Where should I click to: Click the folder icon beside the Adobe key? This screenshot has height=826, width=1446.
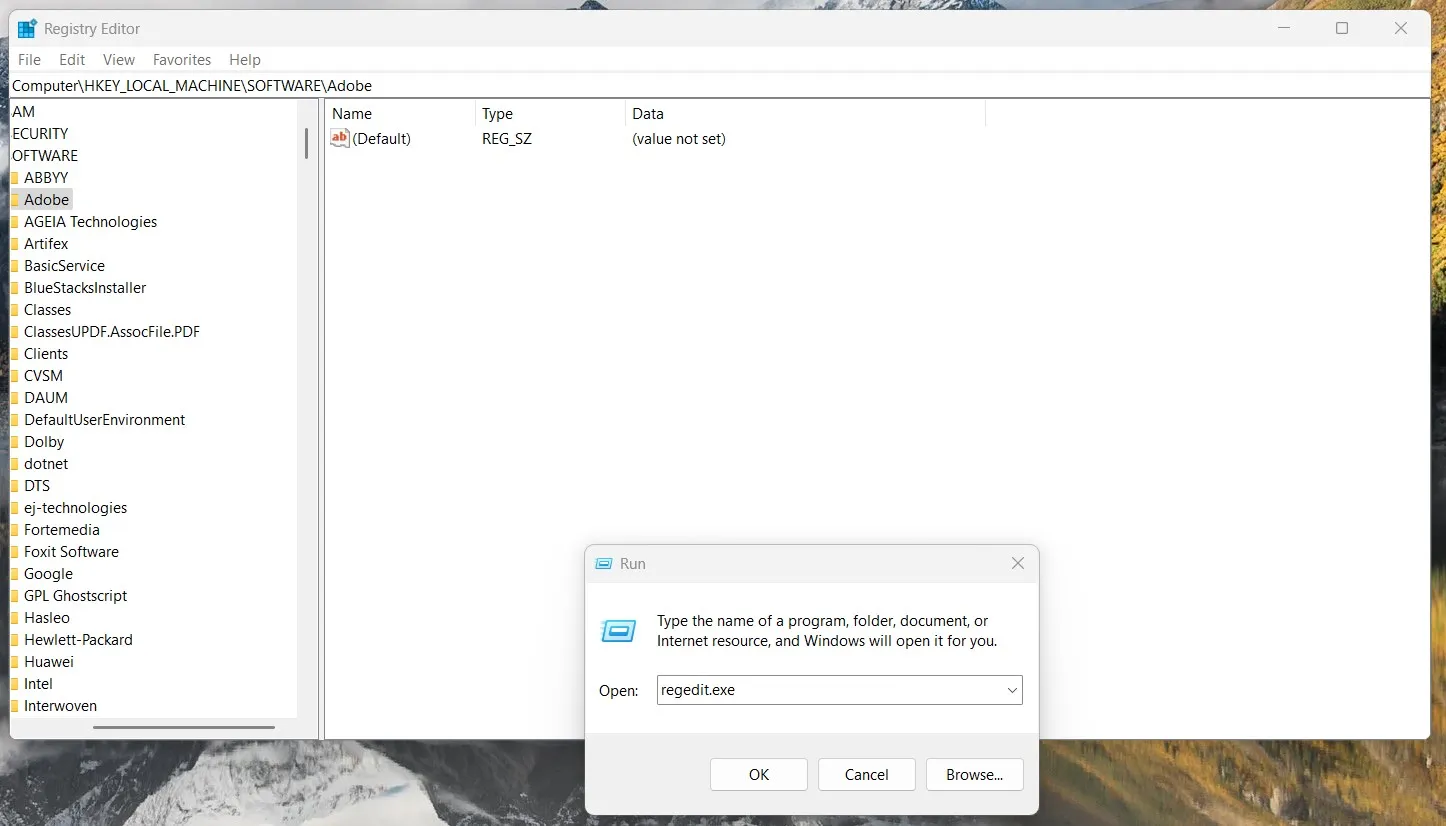click(x=15, y=199)
